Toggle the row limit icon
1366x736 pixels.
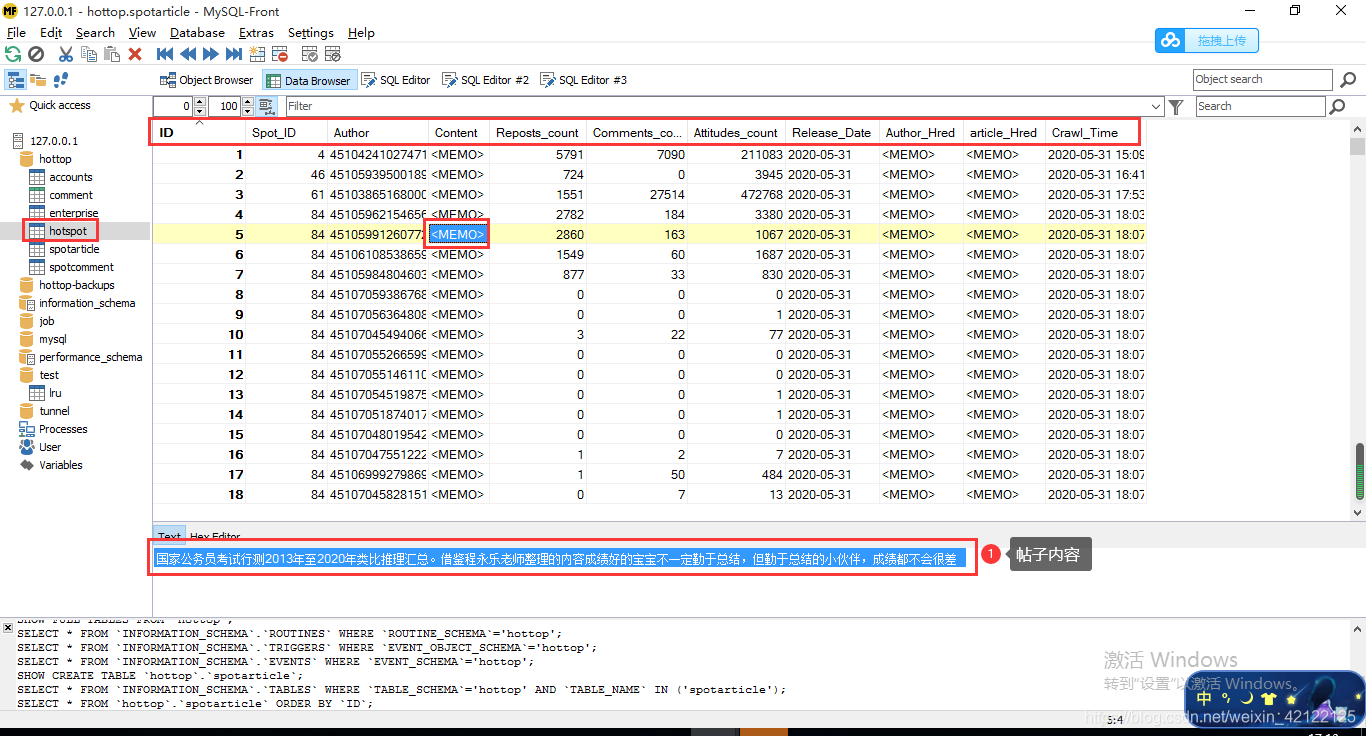[x=267, y=106]
